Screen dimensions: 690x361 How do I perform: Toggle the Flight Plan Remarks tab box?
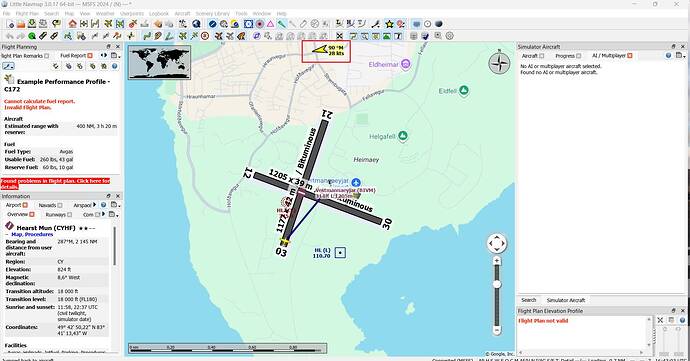(x=47, y=56)
